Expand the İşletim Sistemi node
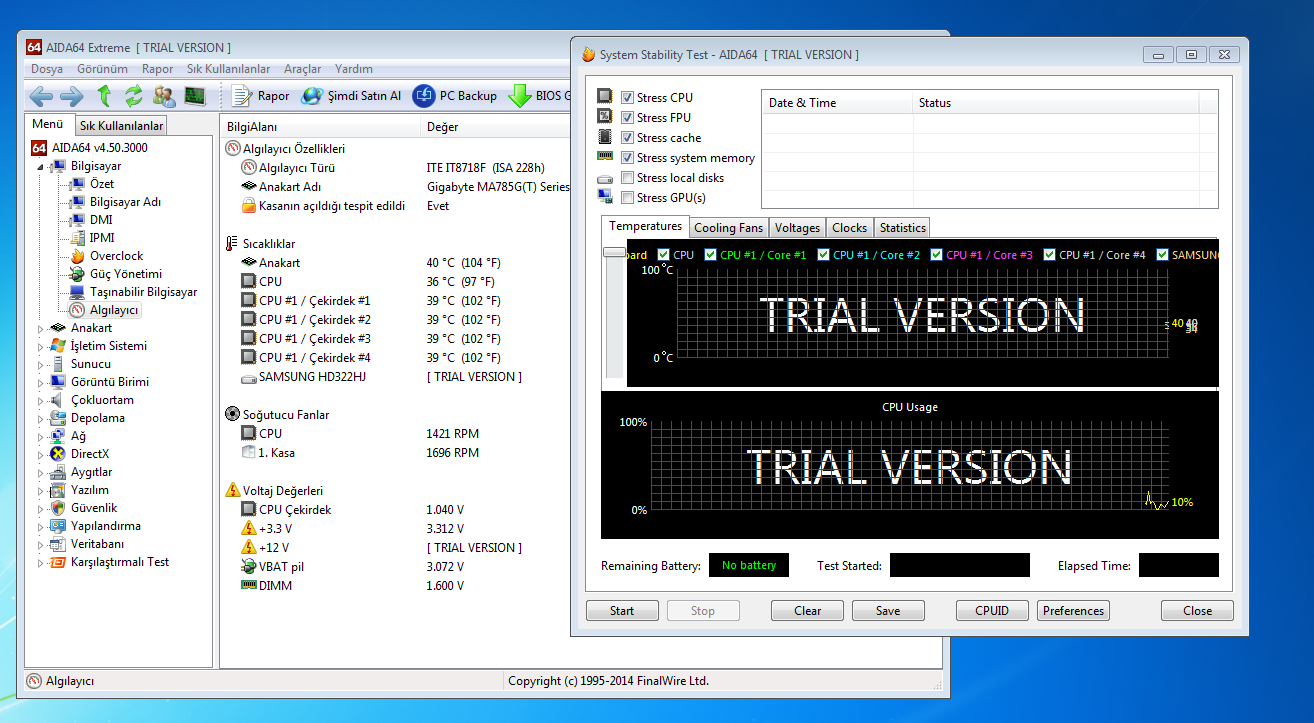The image size is (1314, 723). (x=41, y=346)
